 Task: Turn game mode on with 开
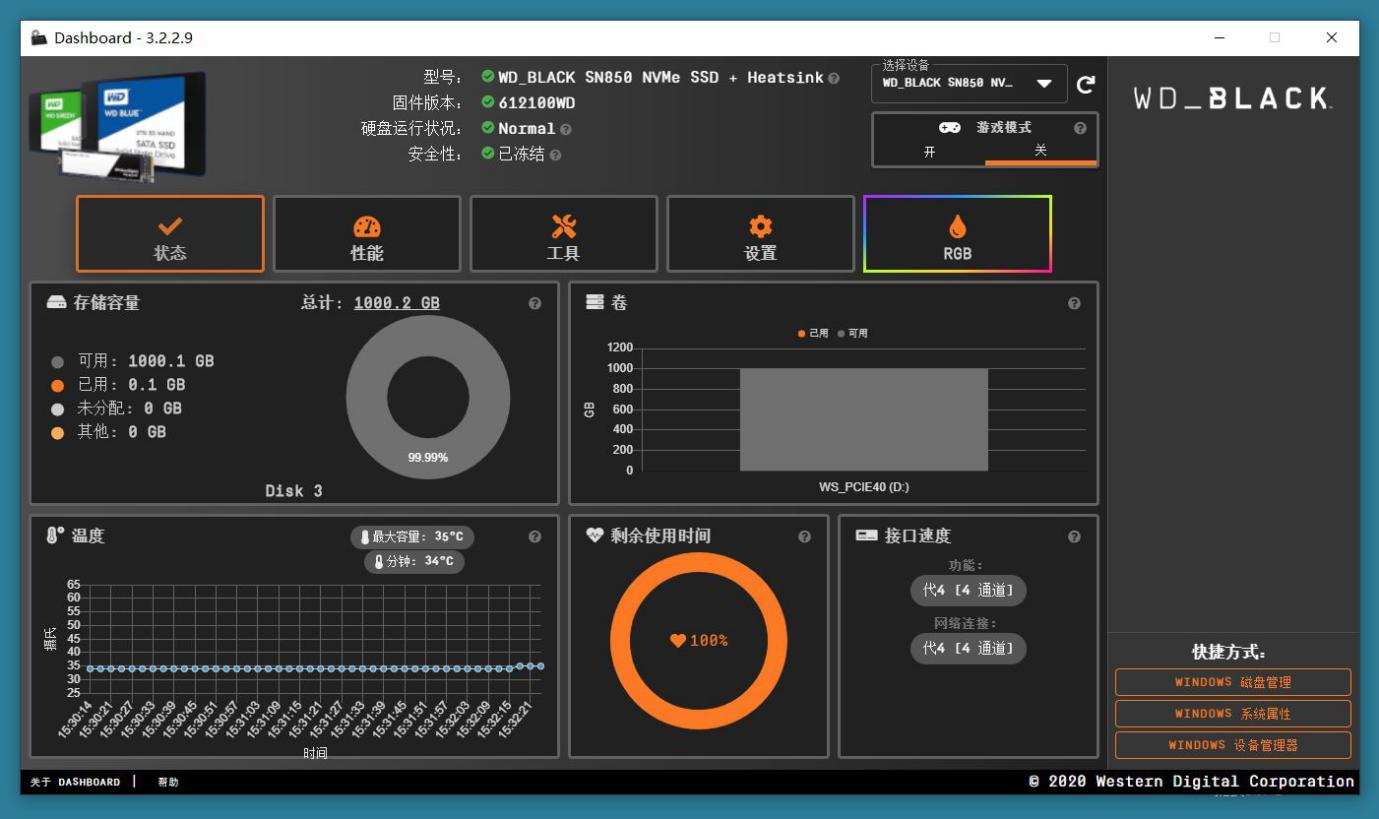929,150
